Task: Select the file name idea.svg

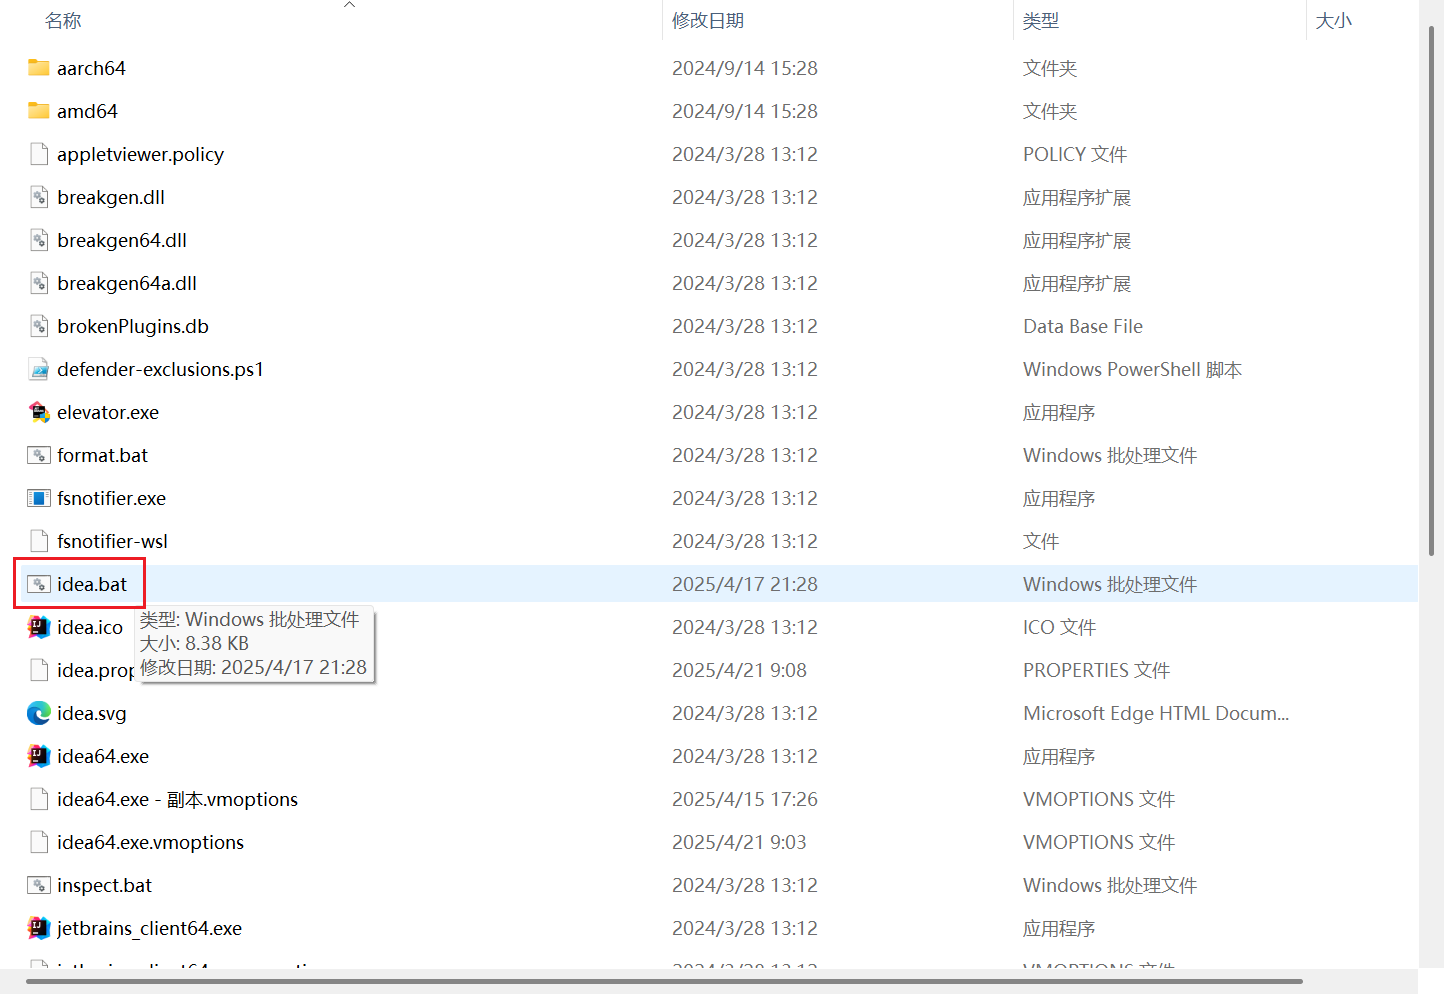Action: 92,713
